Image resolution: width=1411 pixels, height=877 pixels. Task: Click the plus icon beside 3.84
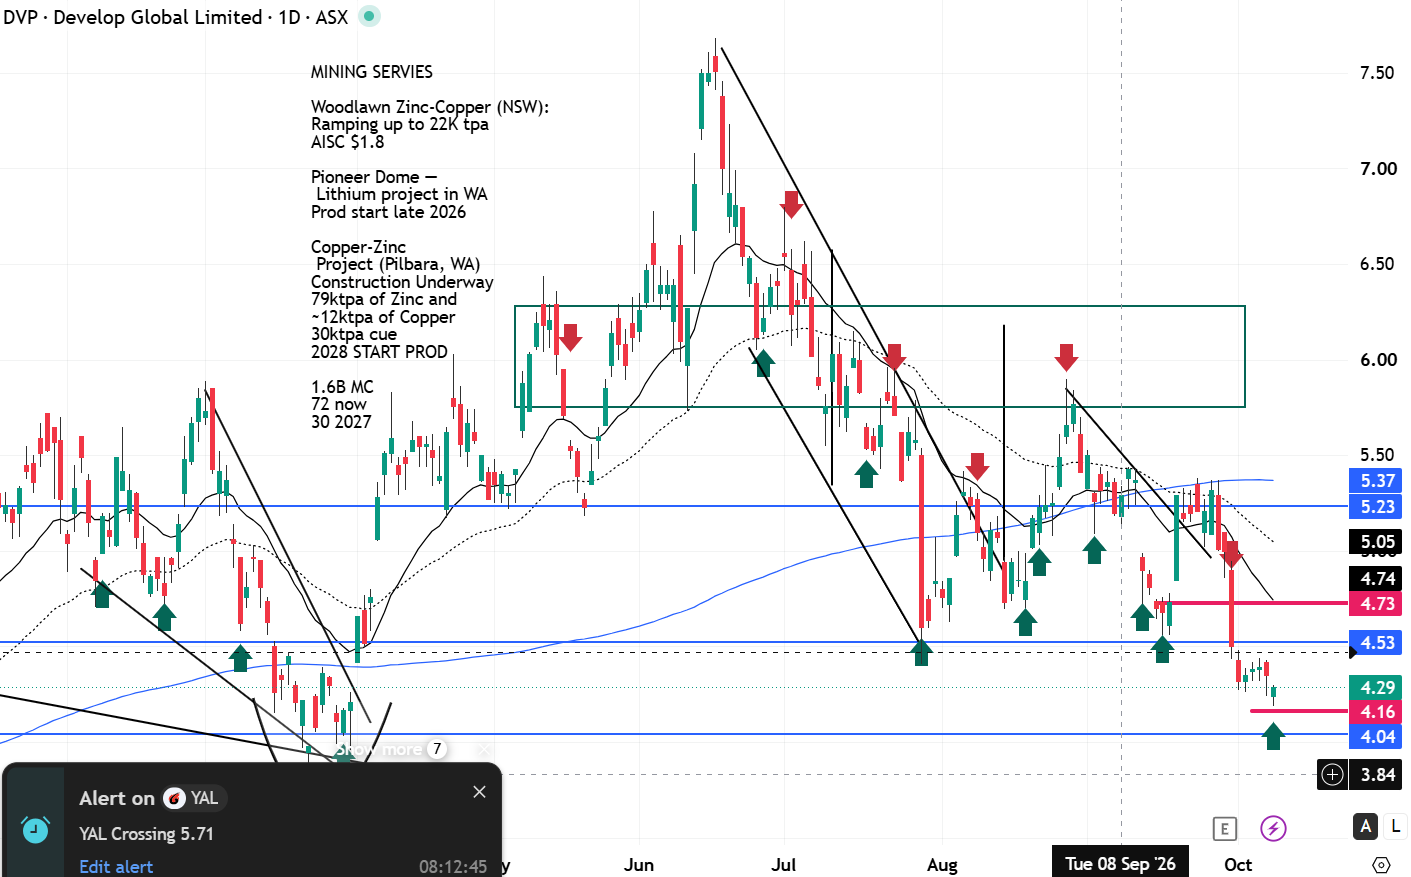1332,774
